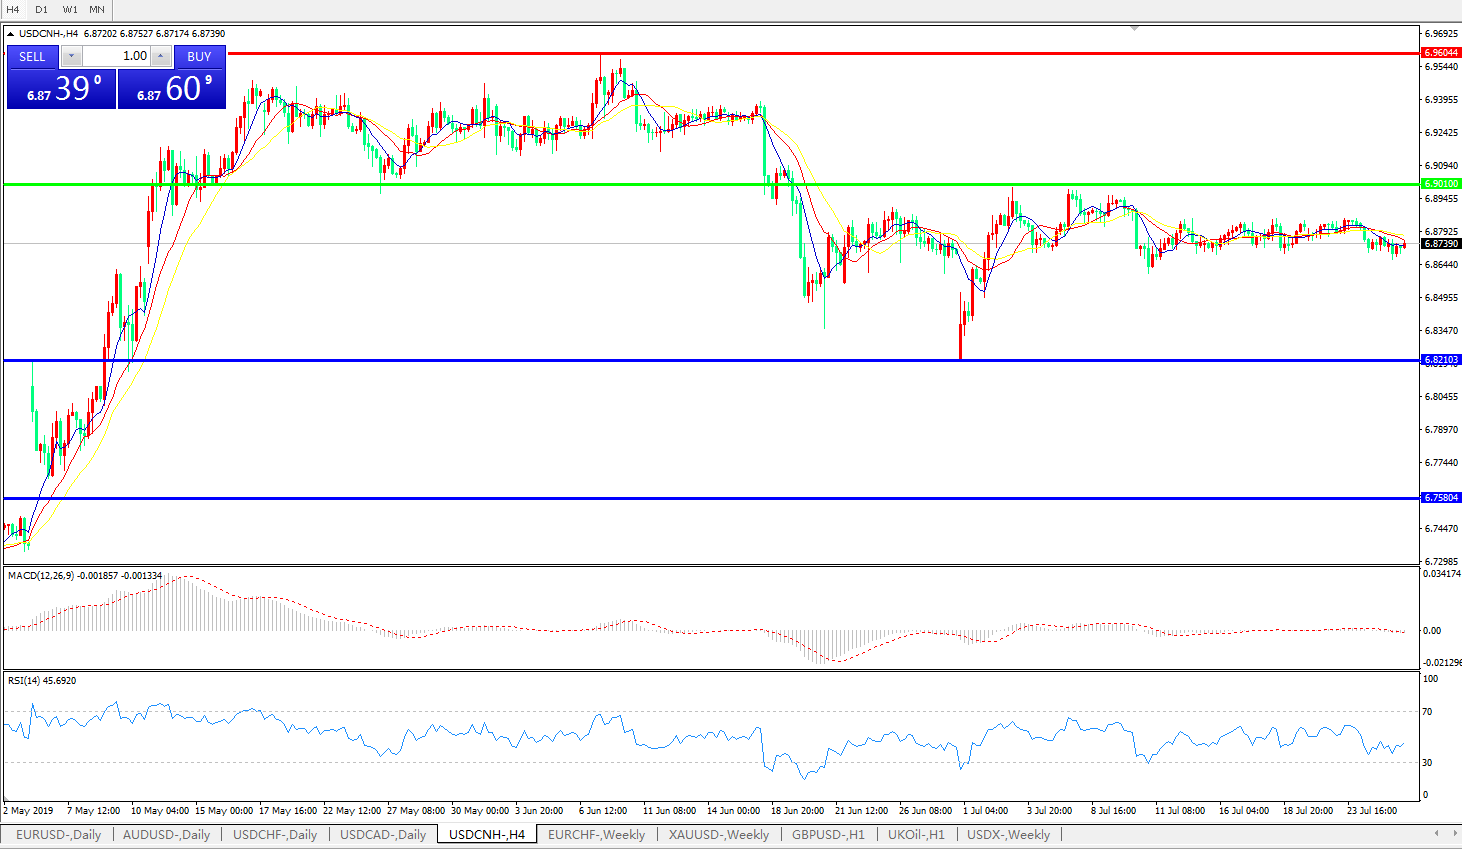Decrease lot volume with down arrow
This screenshot has height=849, width=1462.
point(72,57)
